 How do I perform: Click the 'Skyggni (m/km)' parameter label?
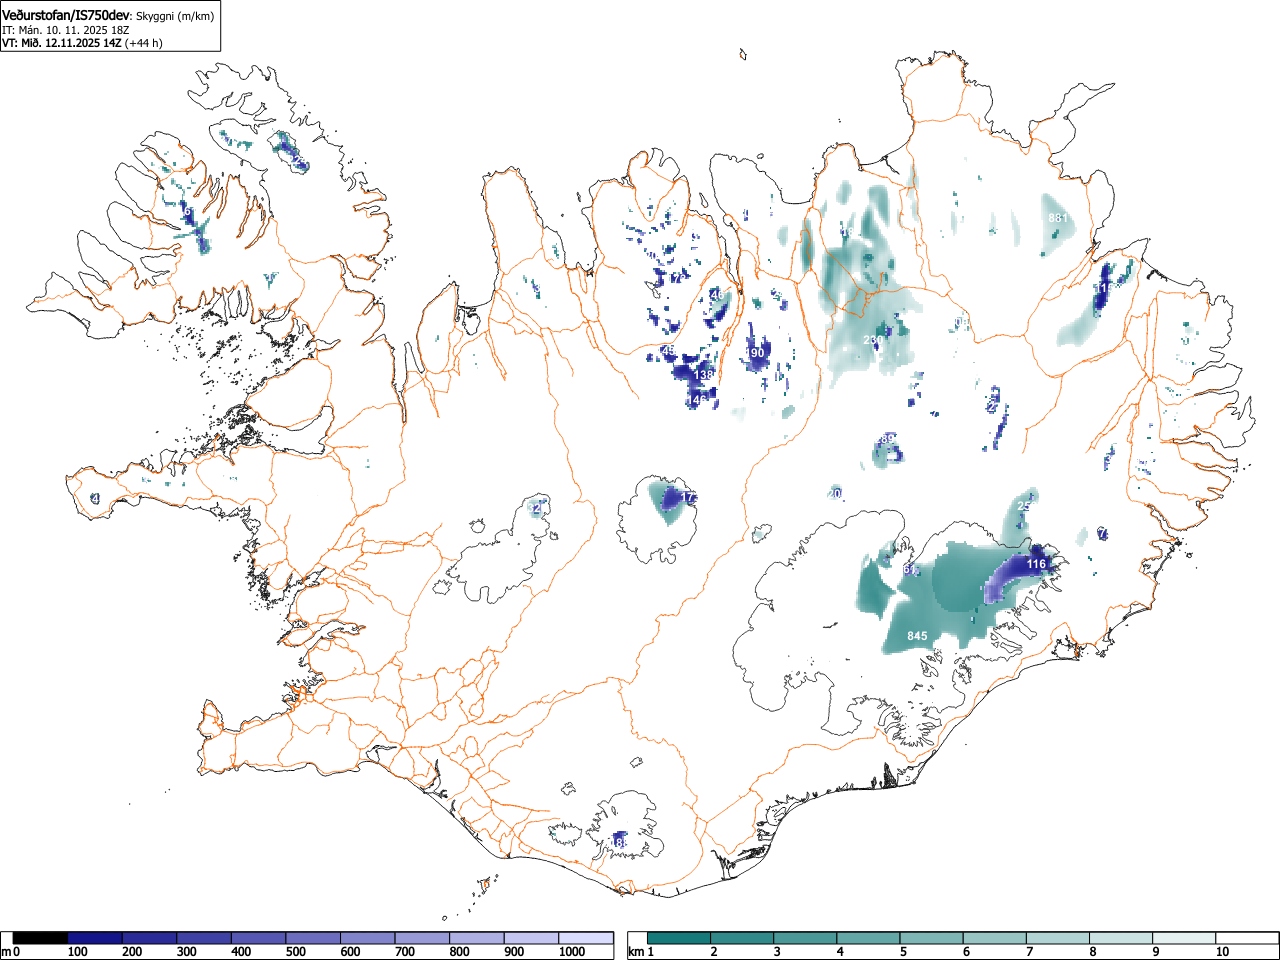click(x=174, y=16)
